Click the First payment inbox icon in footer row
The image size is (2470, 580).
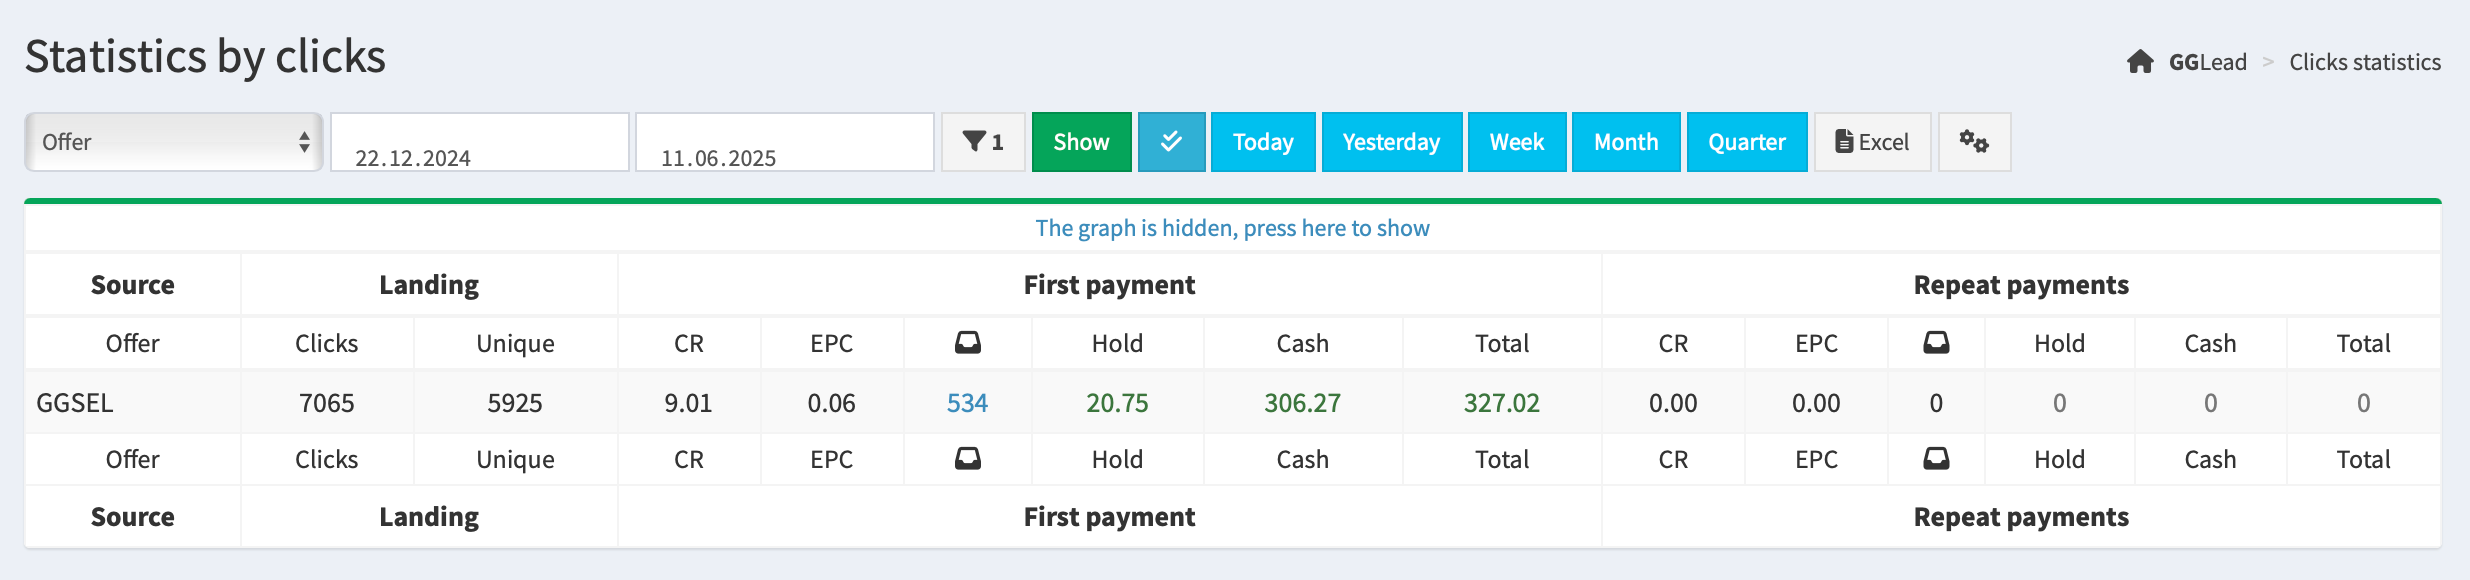point(967,459)
